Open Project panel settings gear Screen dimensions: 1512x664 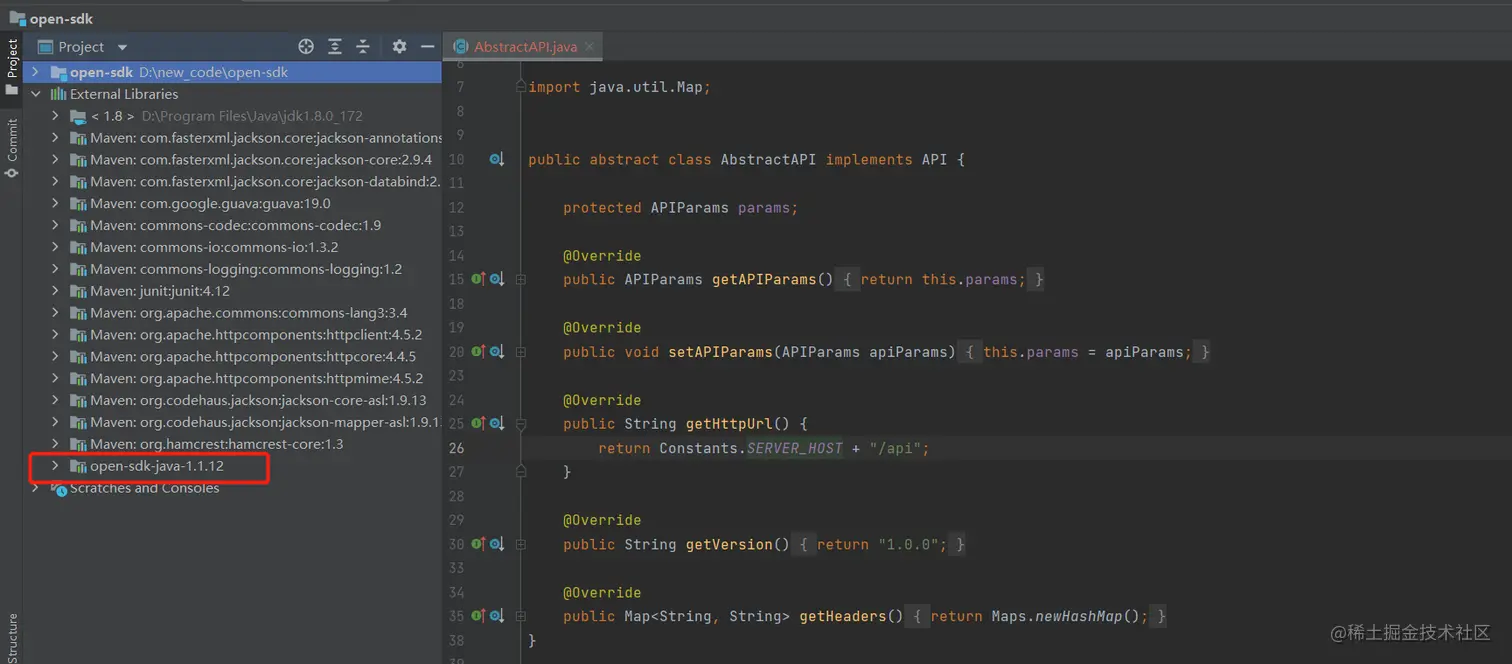tap(399, 47)
